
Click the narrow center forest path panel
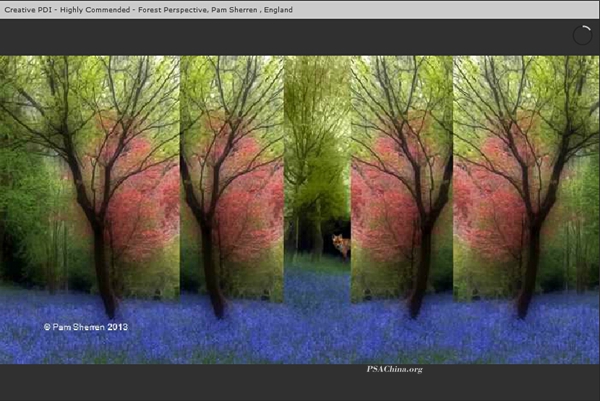(317, 180)
